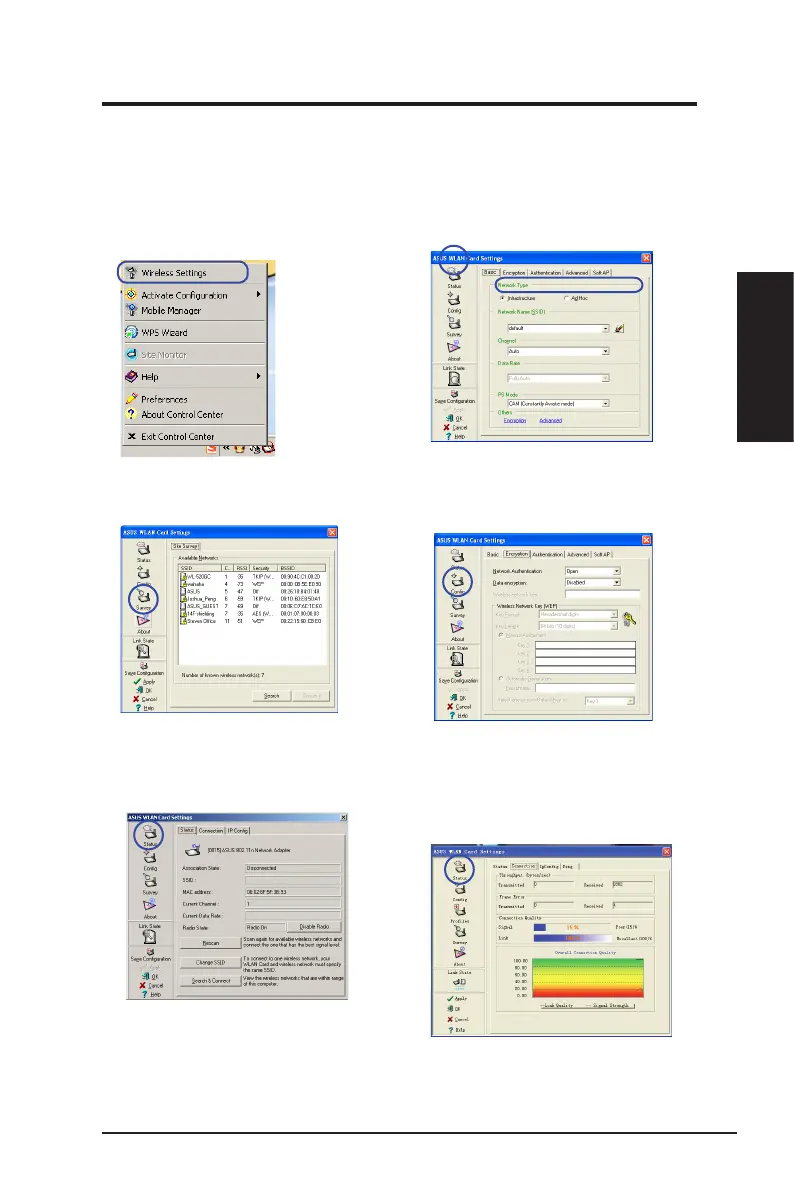Open the Network Name SSID dropdown
This screenshot has height=1196, width=794.
pos(606,329)
